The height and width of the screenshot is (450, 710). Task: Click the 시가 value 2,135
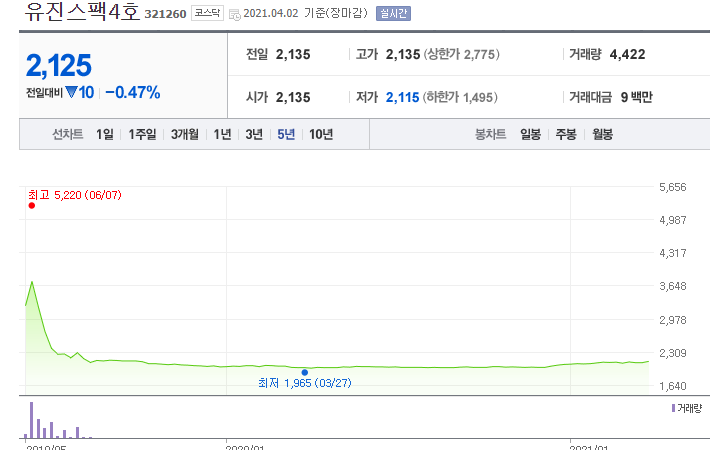click(x=293, y=97)
